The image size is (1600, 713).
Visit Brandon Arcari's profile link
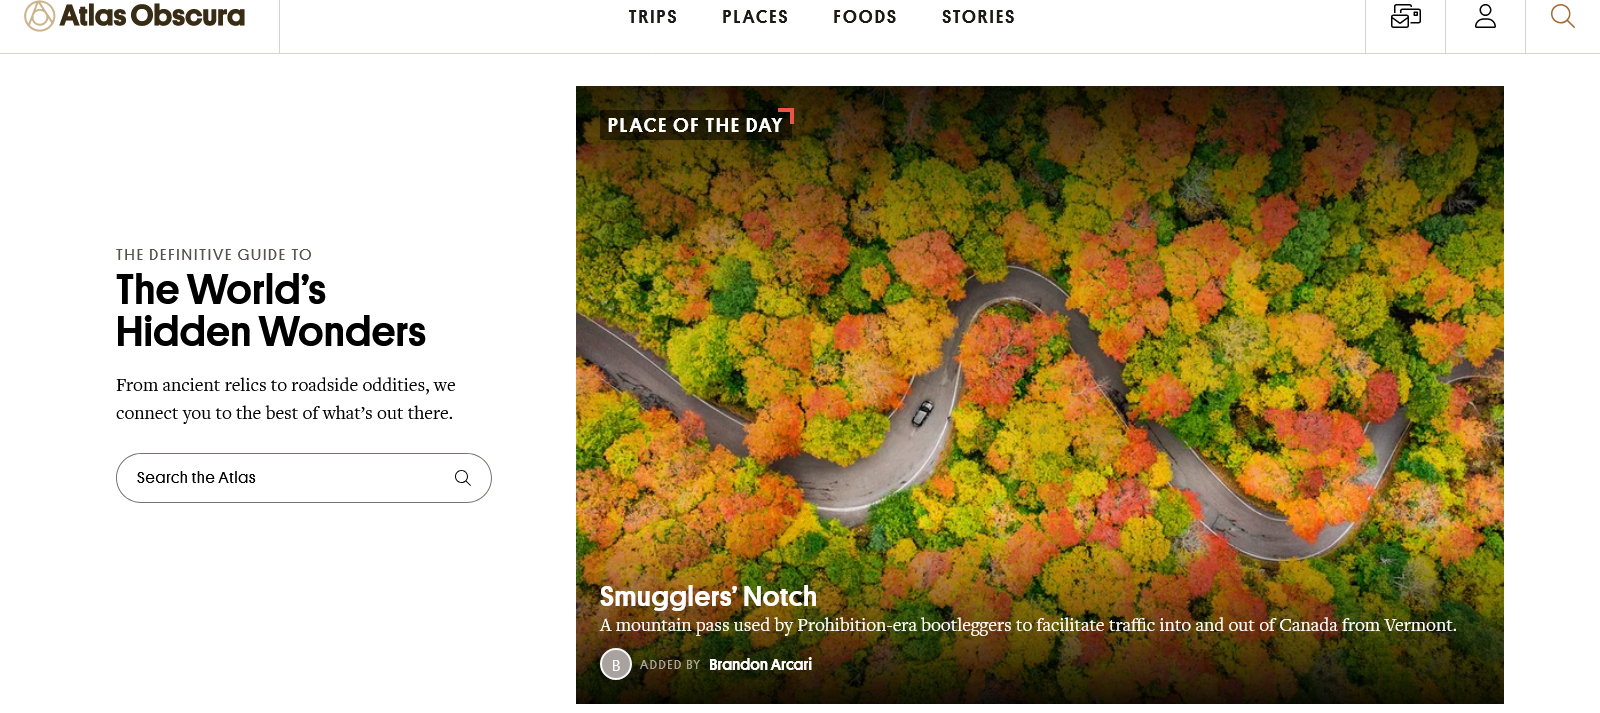[x=760, y=664]
